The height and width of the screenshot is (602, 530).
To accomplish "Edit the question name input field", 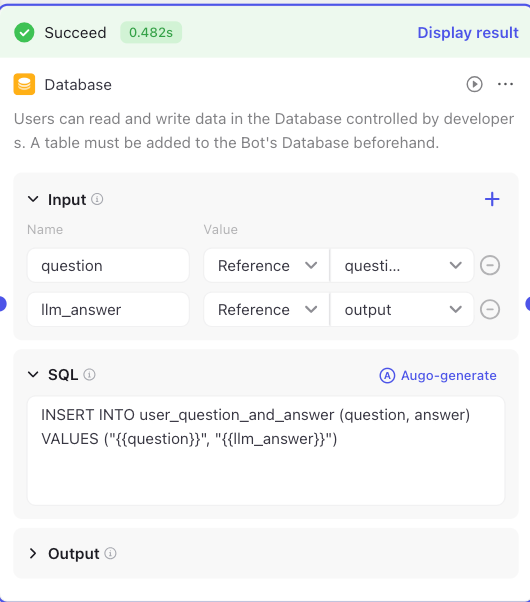I will (x=108, y=265).
